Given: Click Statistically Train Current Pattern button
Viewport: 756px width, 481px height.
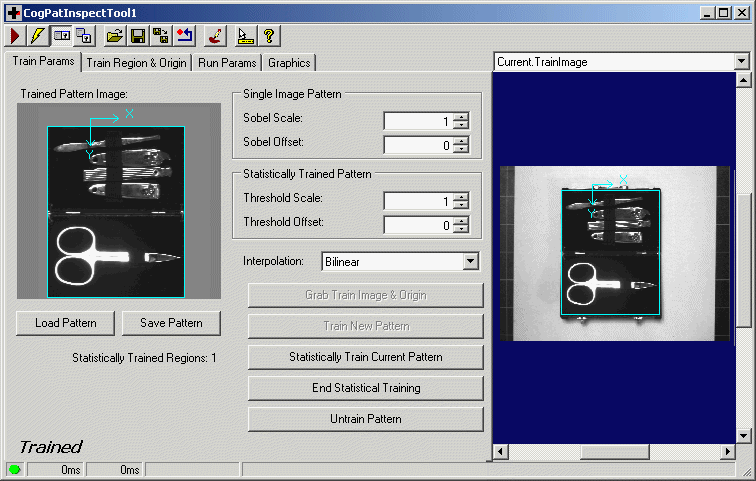Looking at the screenshot, I should 365,357.
